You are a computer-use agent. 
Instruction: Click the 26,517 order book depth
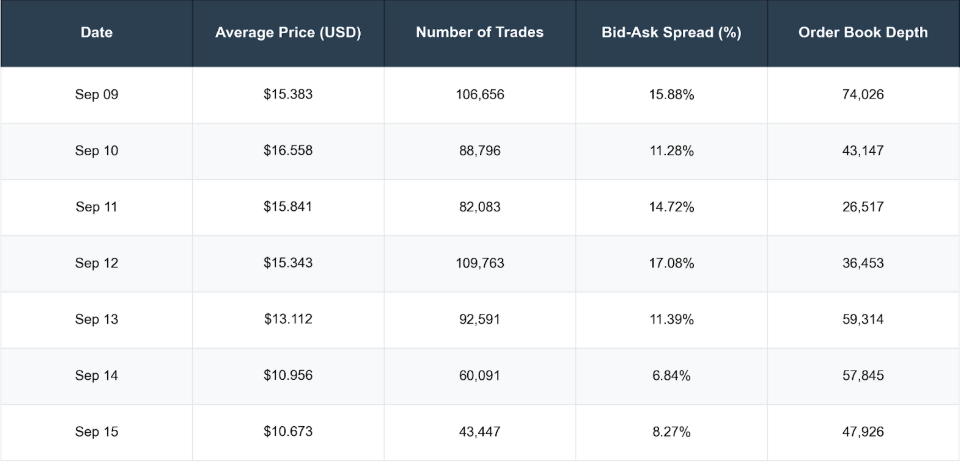pos(863,207)
